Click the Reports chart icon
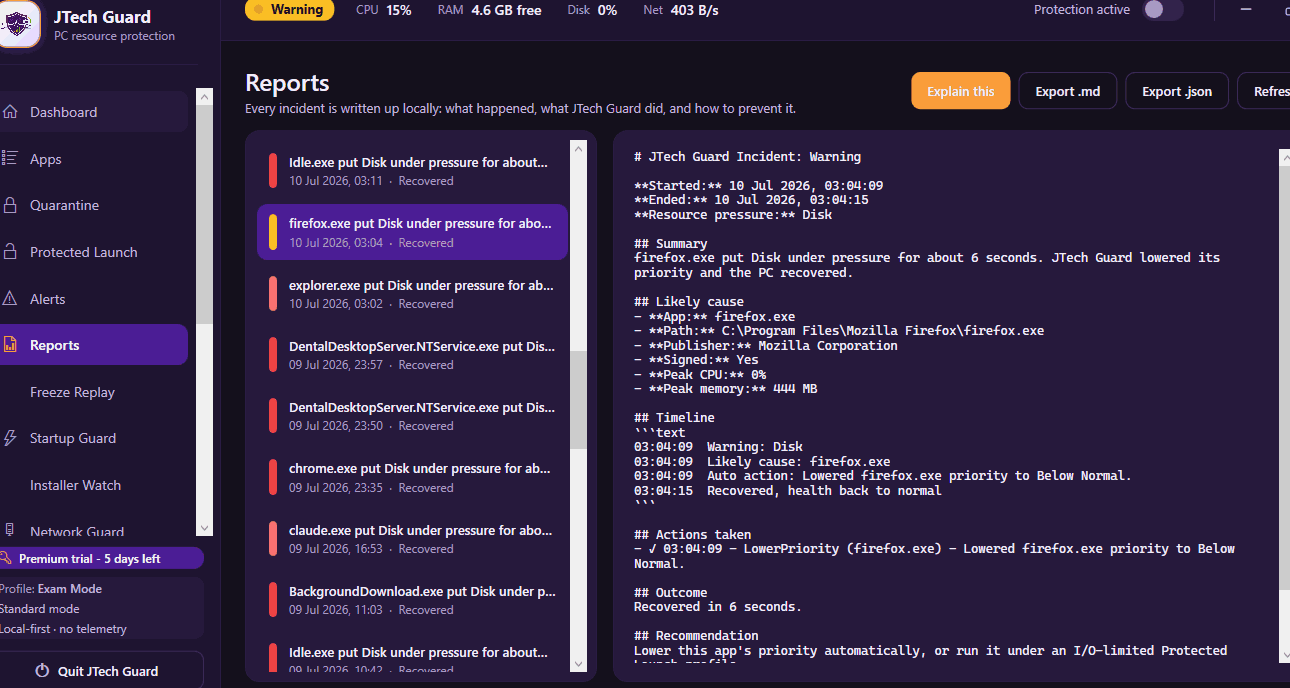 (10, 345)
